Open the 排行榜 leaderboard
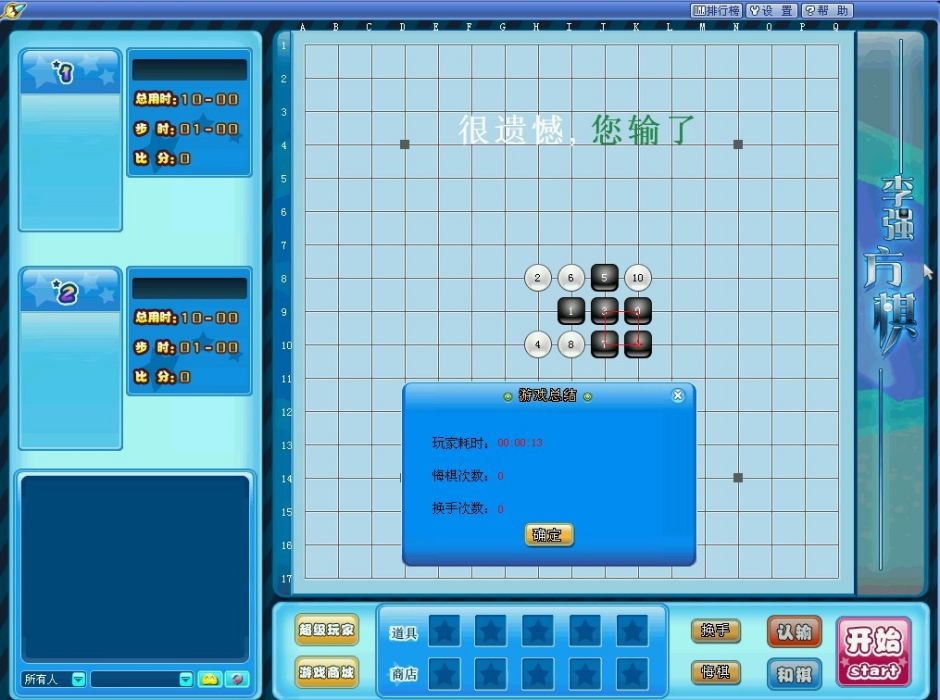Screen dimensions: 940x700 (716, 10)
